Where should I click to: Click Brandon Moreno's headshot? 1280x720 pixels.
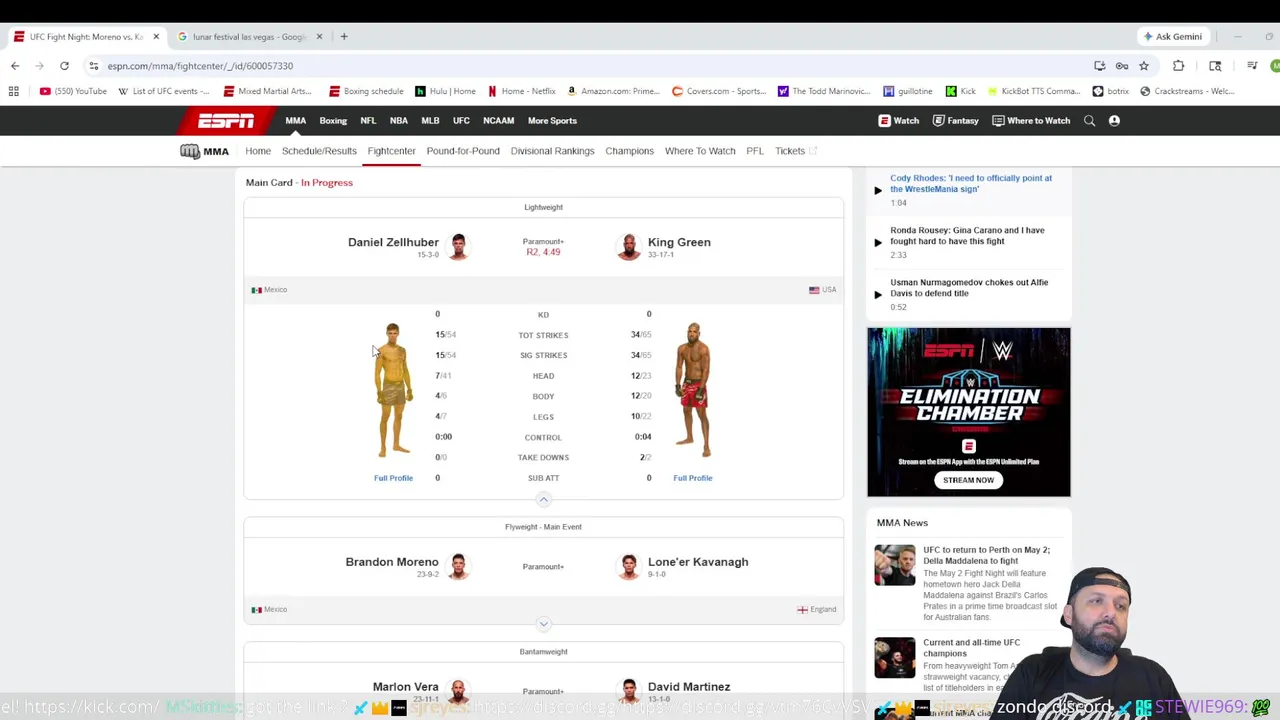click(x=458, y=566)
